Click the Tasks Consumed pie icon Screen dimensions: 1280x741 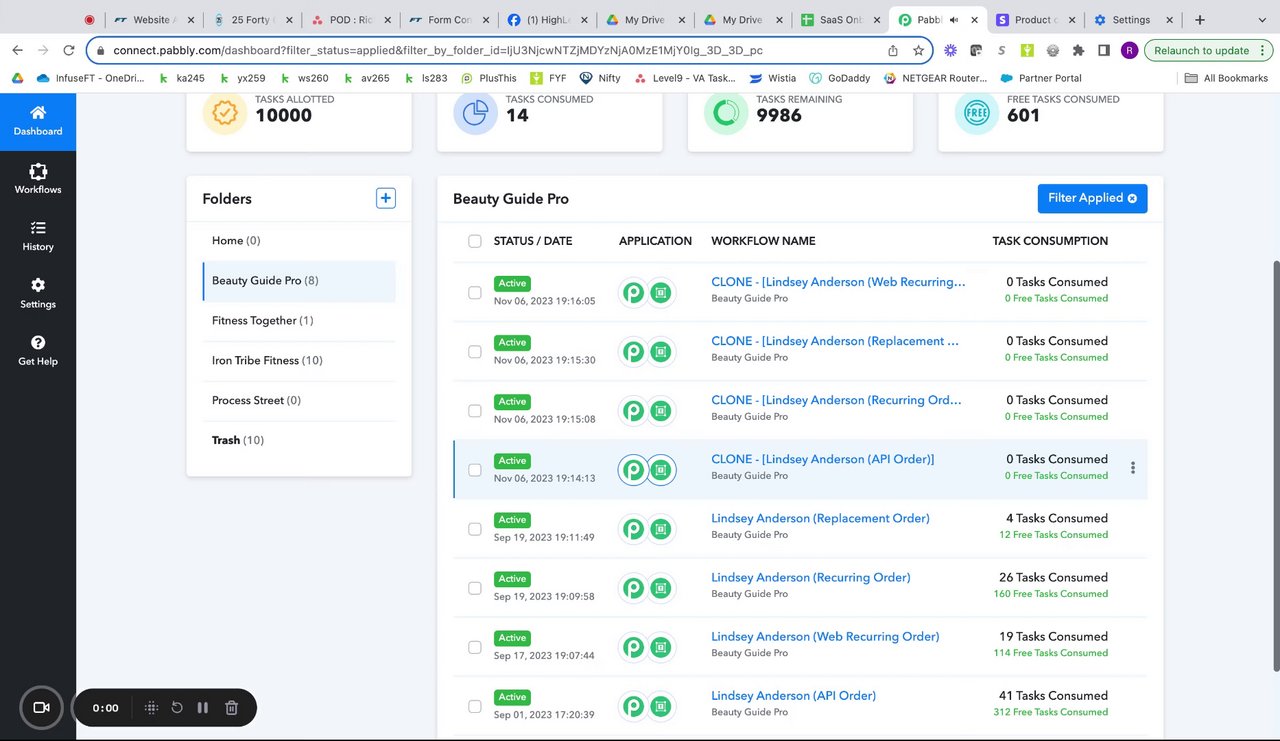475,114
